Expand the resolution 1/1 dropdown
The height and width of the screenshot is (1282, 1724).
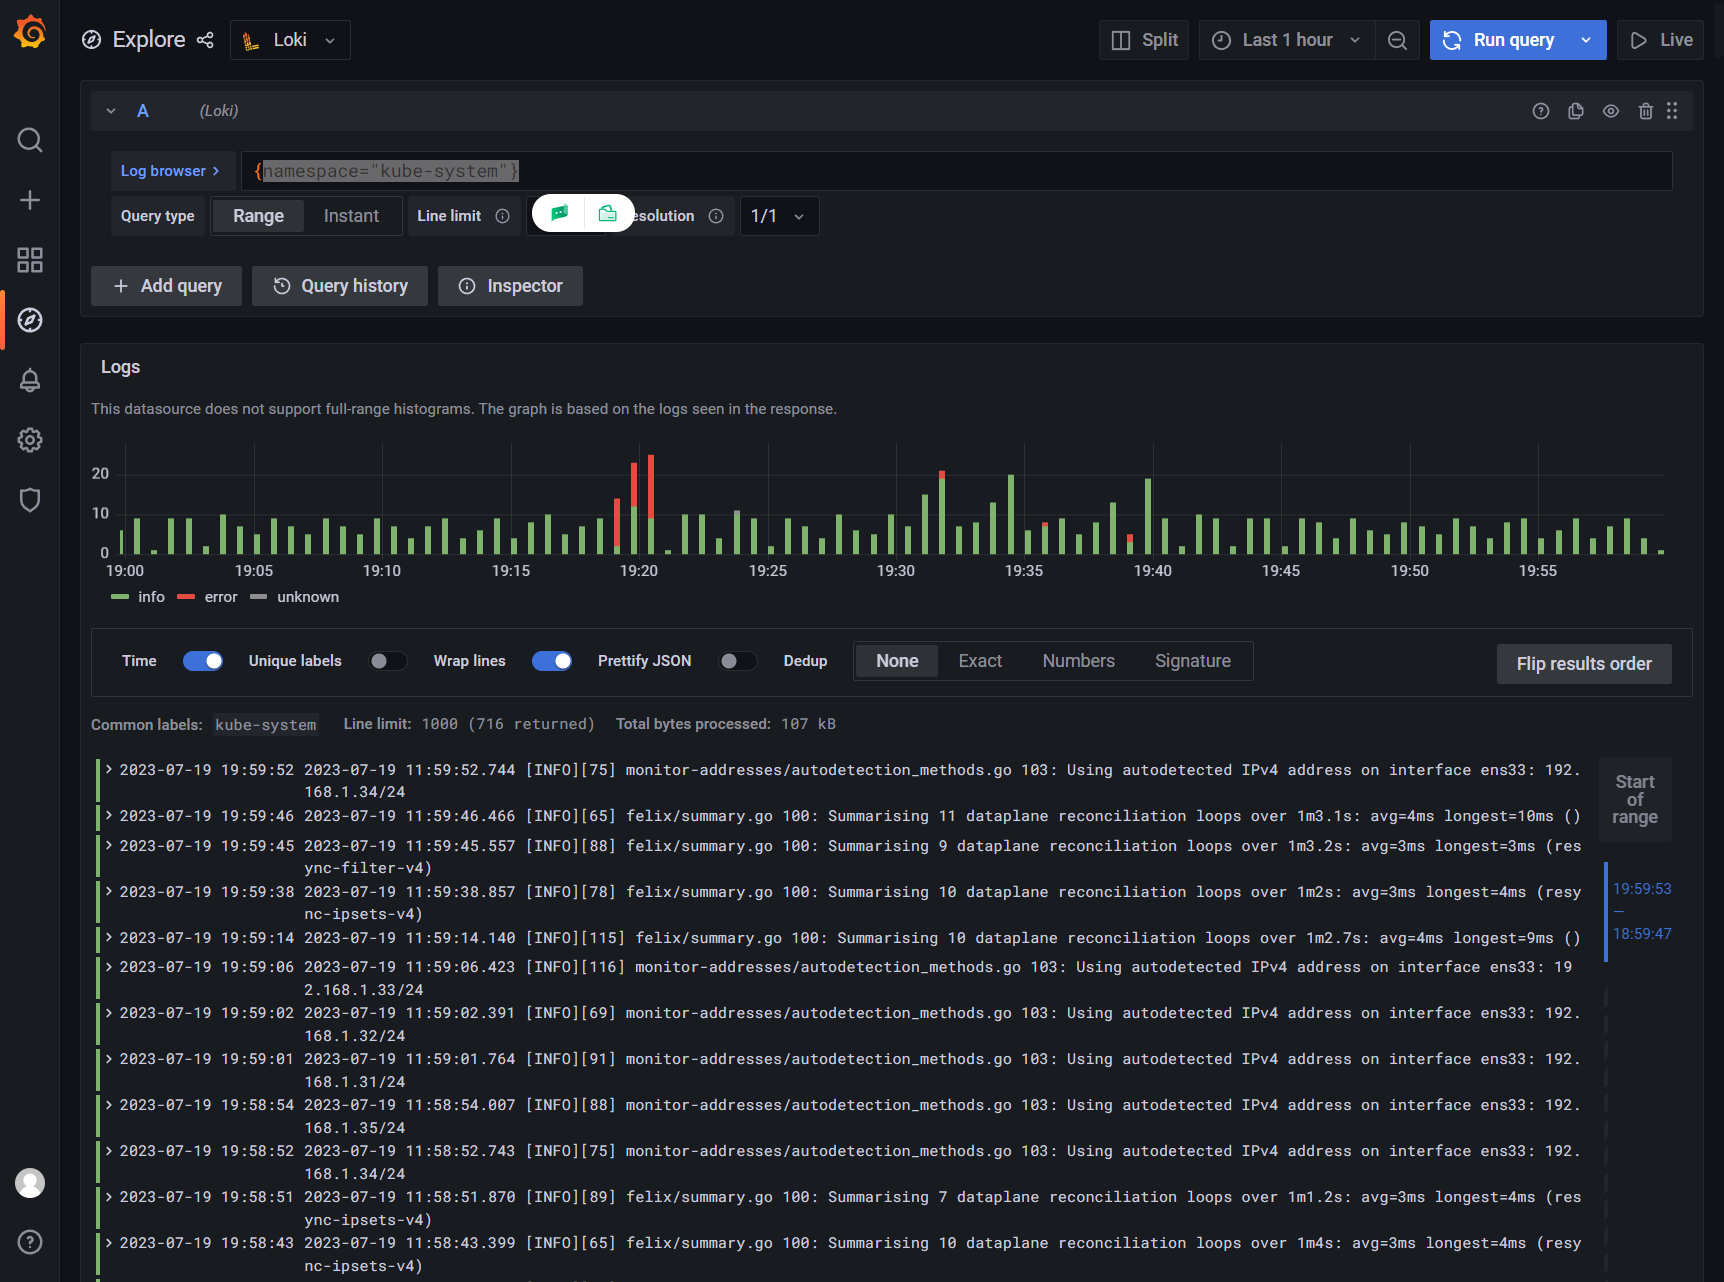tap(779, 216)
